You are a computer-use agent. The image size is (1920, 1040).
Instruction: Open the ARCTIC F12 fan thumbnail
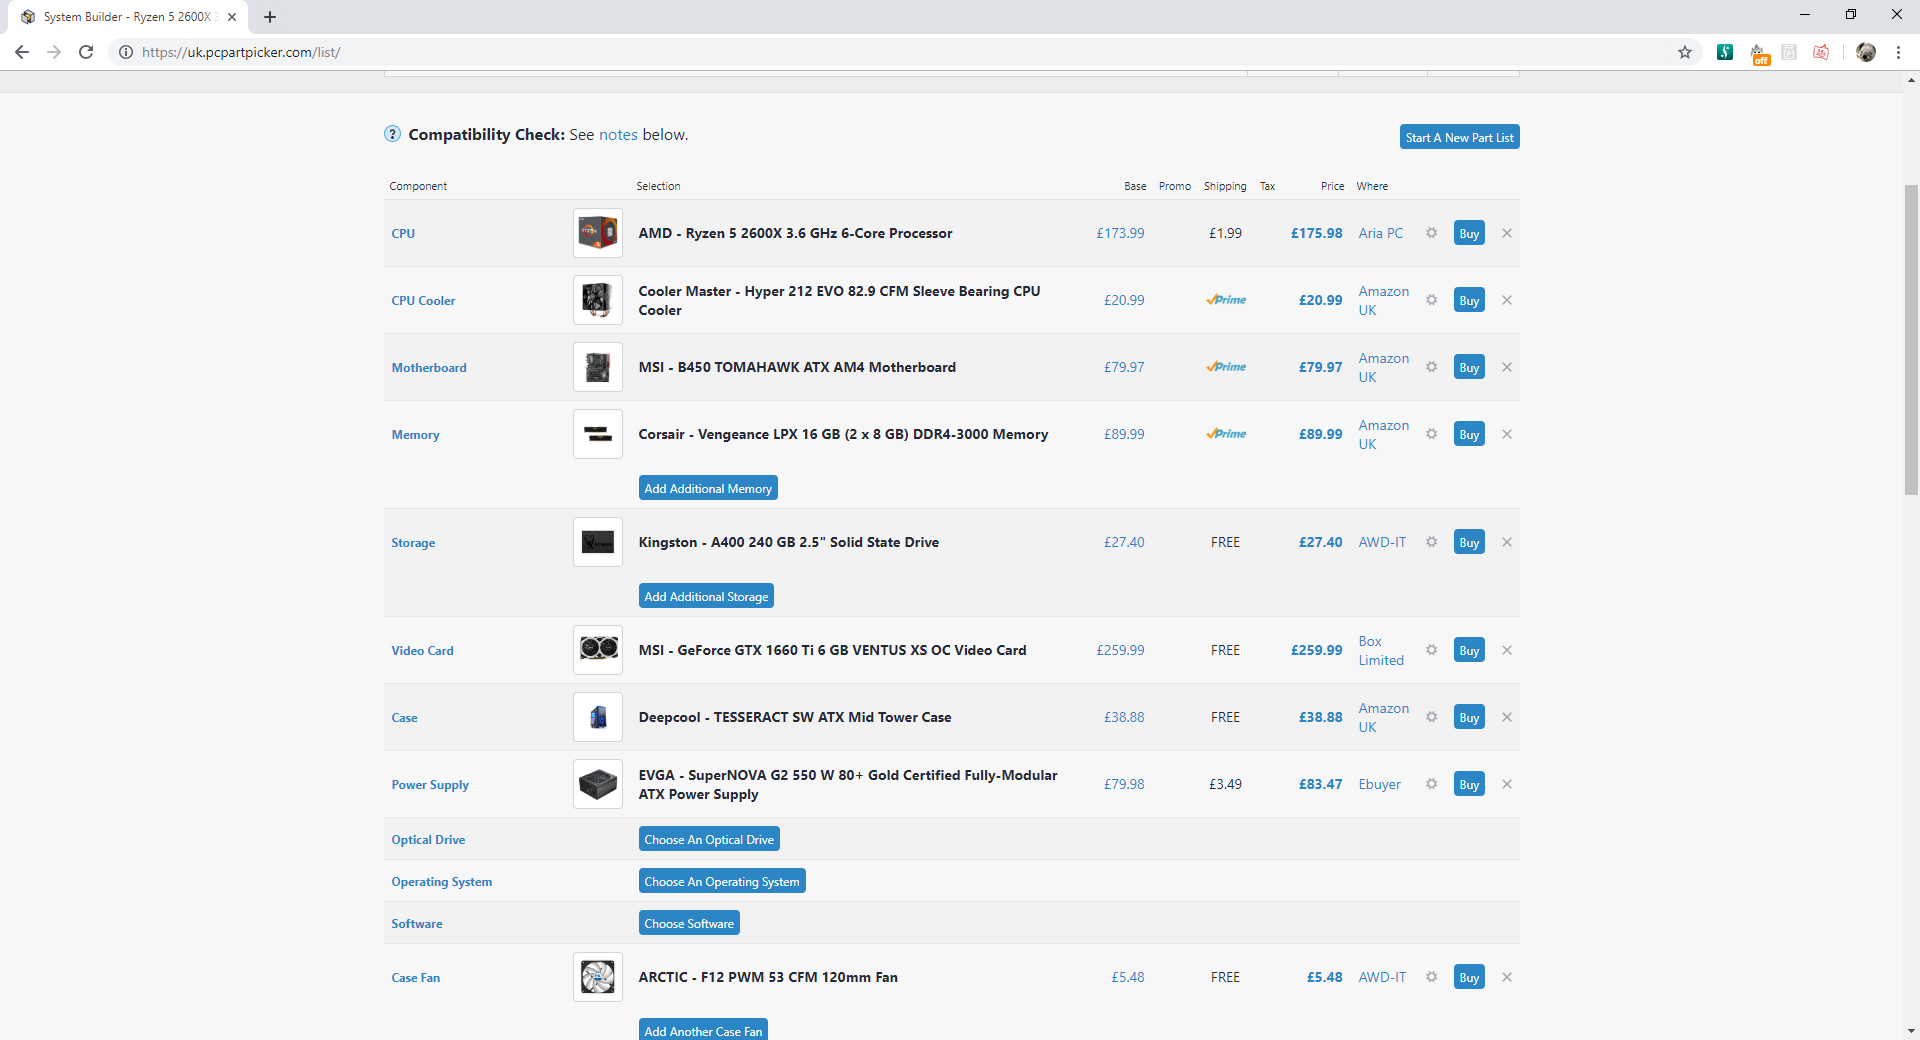click(598, 977)
